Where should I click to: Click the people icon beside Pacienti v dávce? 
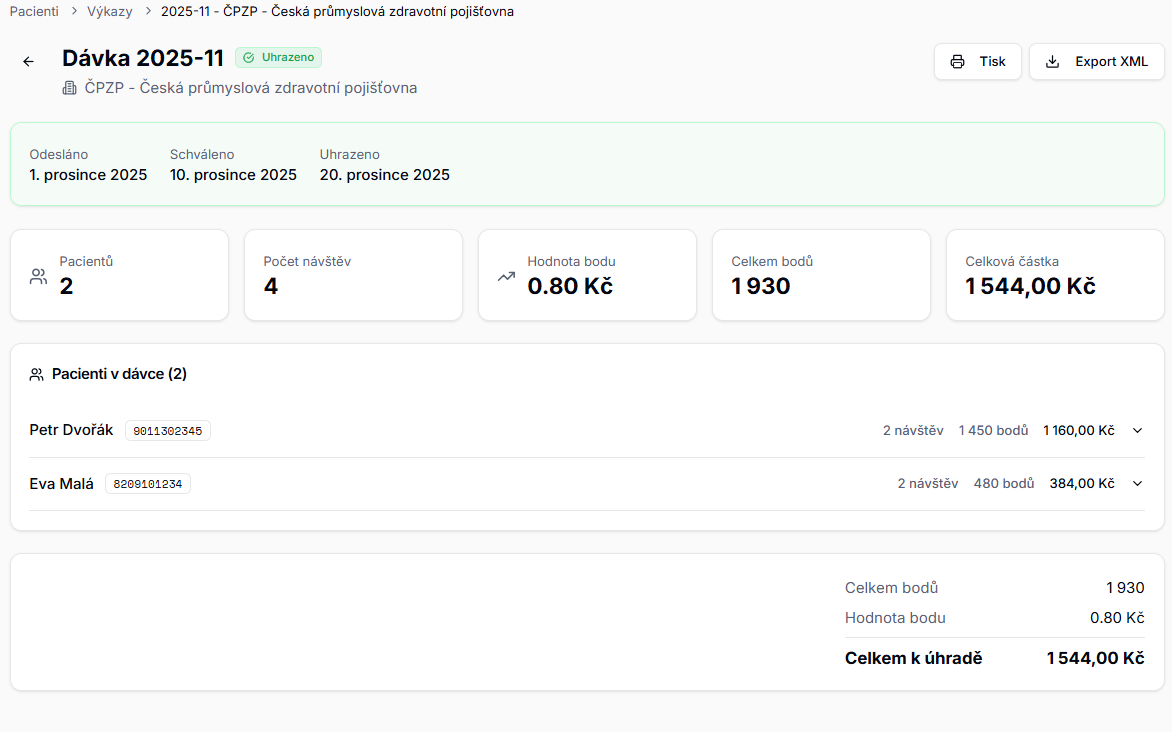click(37, 374)
